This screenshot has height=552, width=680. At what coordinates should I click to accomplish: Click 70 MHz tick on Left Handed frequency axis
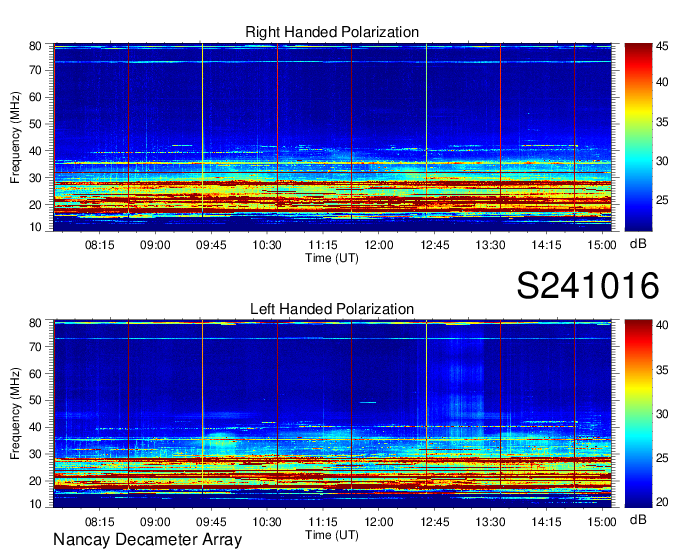pyautogui.click(x=35, y=347)
